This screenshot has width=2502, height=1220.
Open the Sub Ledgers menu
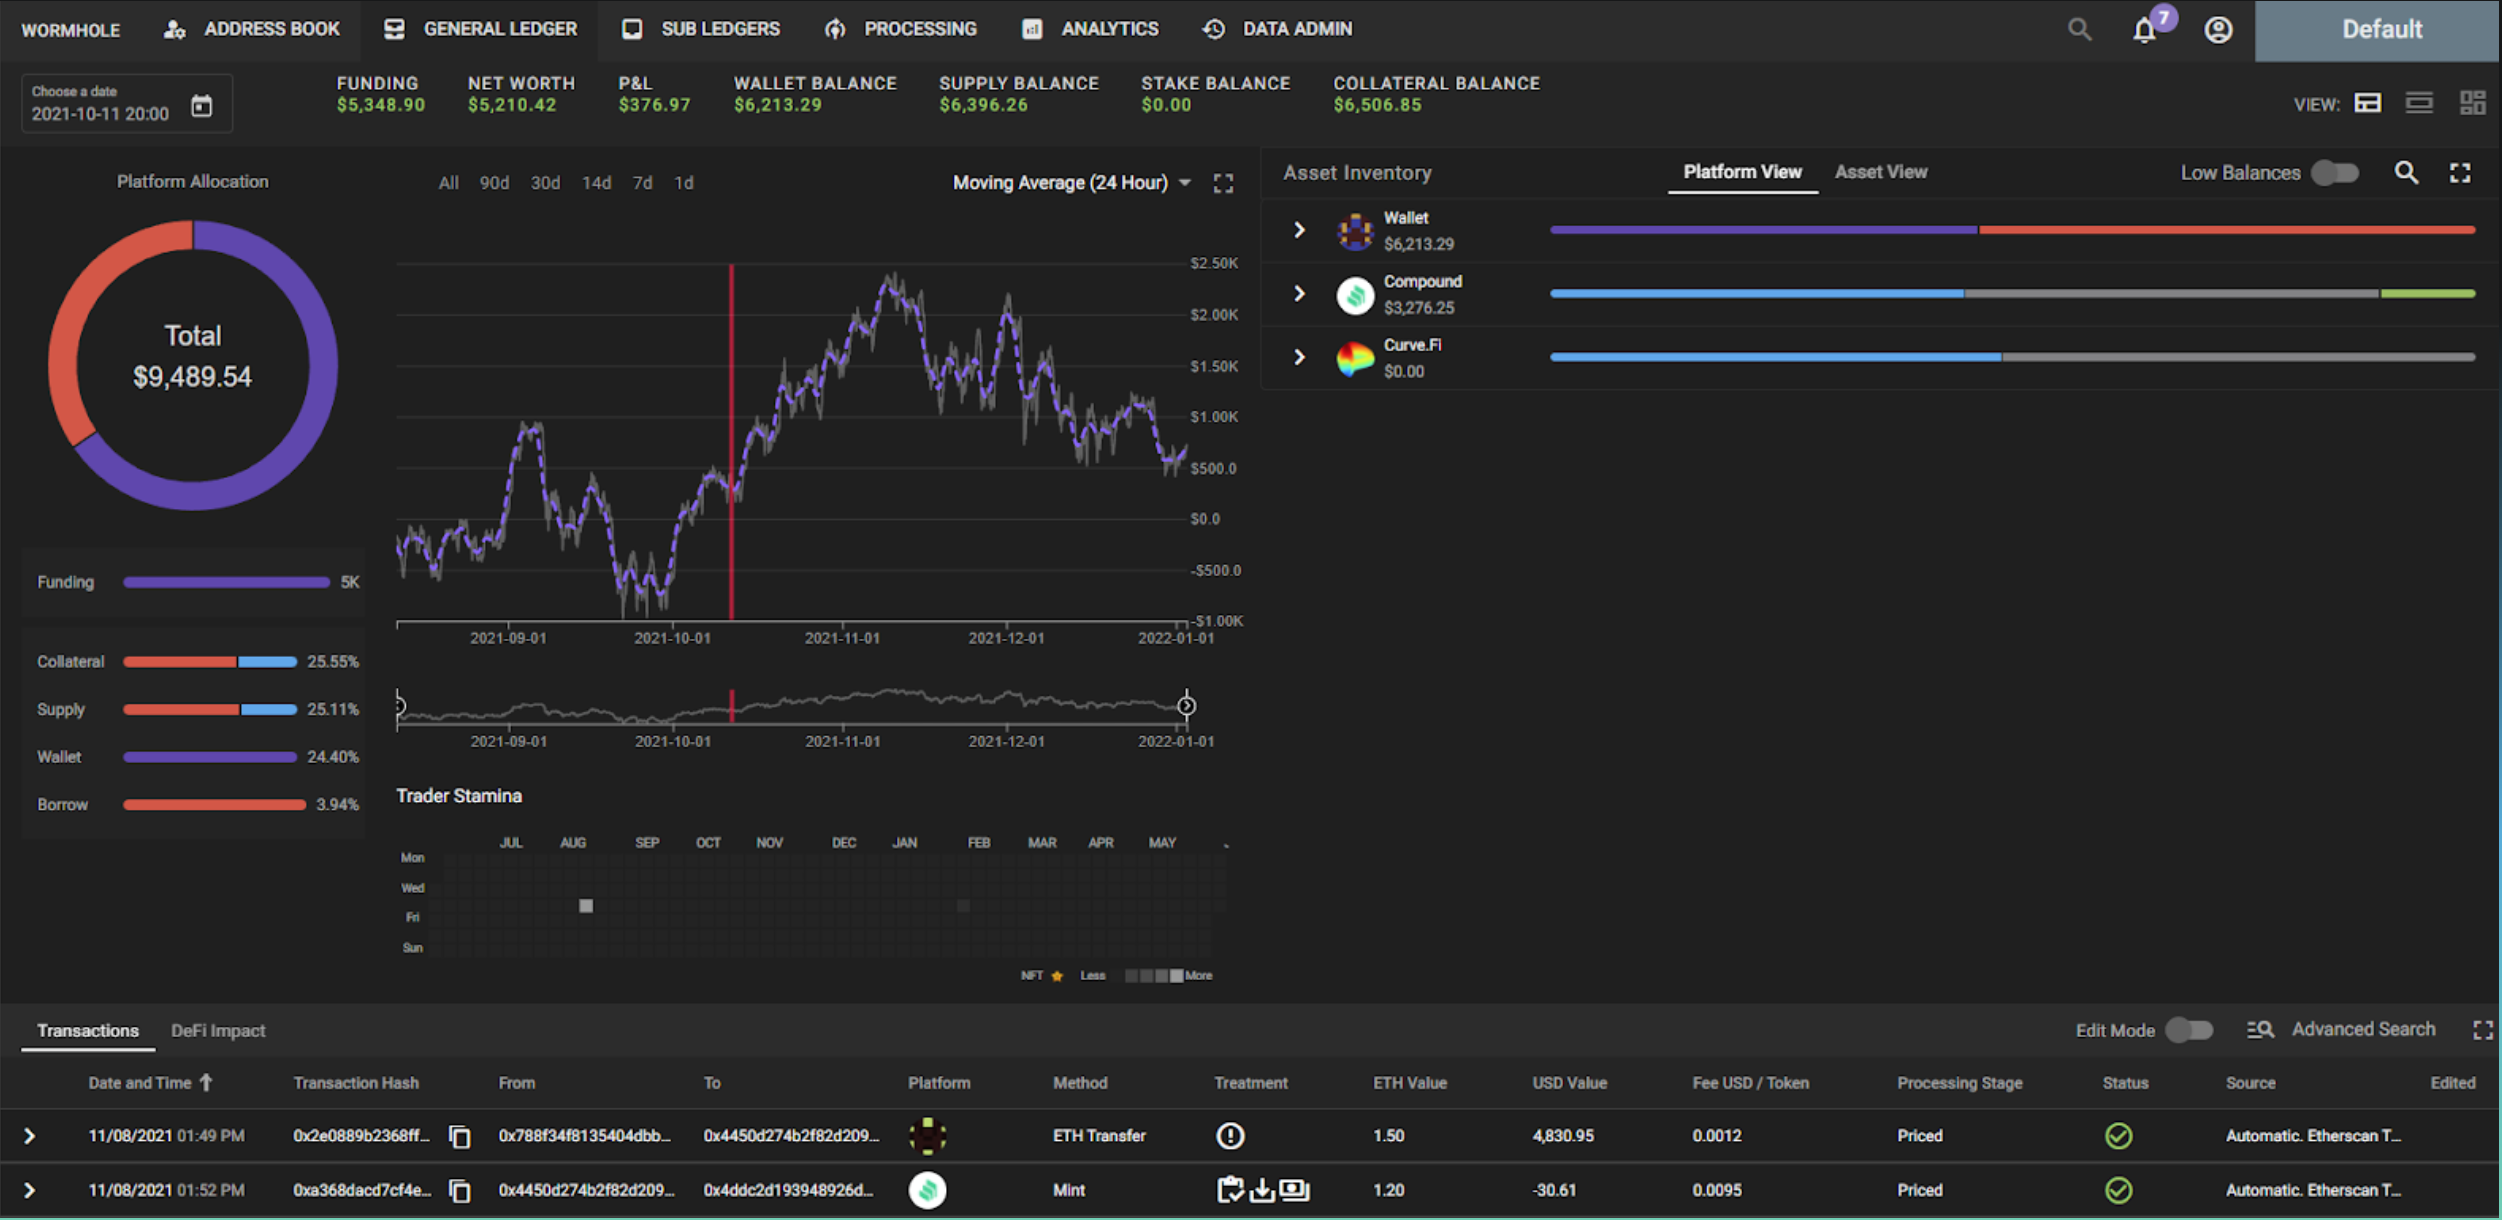[700, 29]
